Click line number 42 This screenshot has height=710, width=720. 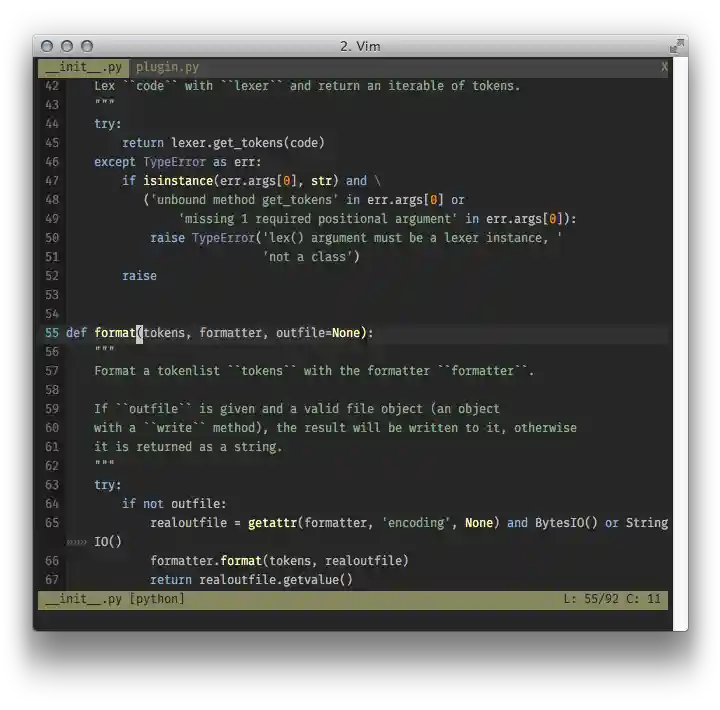52,86
